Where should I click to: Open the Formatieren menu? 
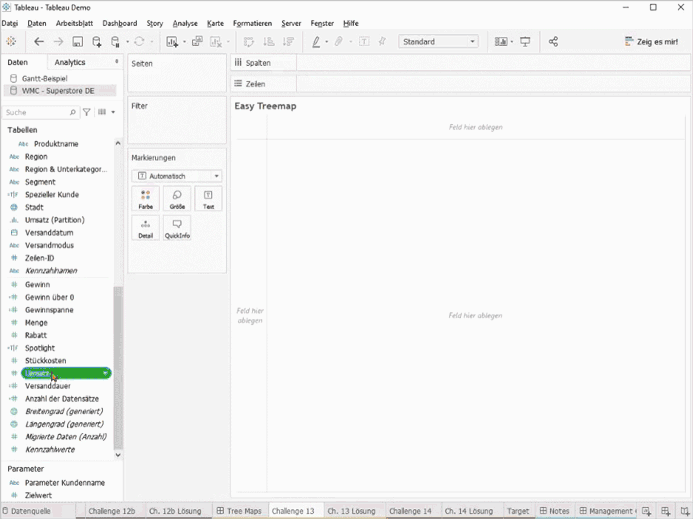click(x=252, y=23)
